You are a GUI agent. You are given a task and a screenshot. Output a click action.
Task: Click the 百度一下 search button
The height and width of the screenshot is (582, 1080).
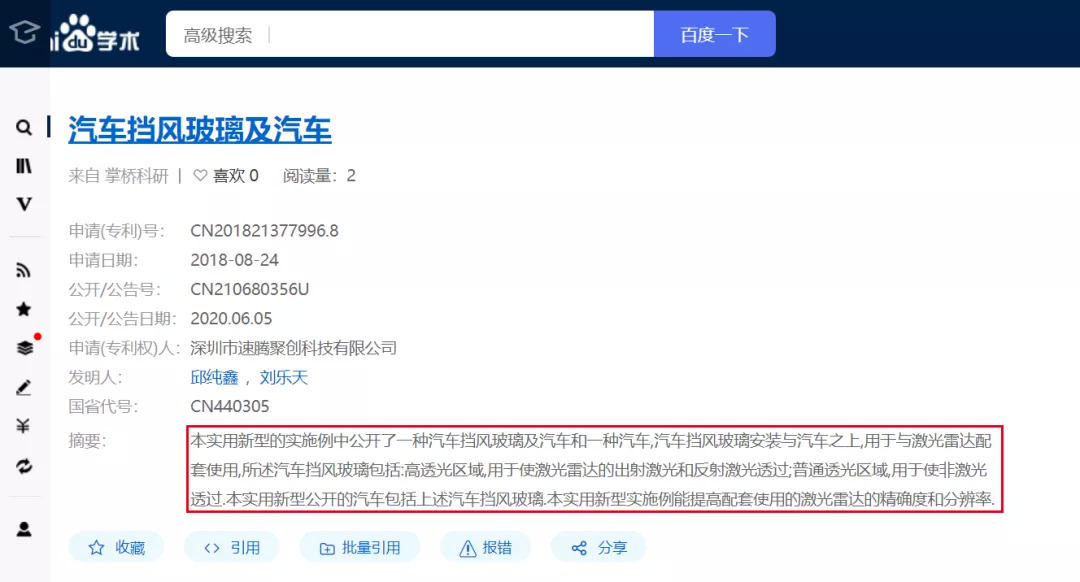[714, 34]
